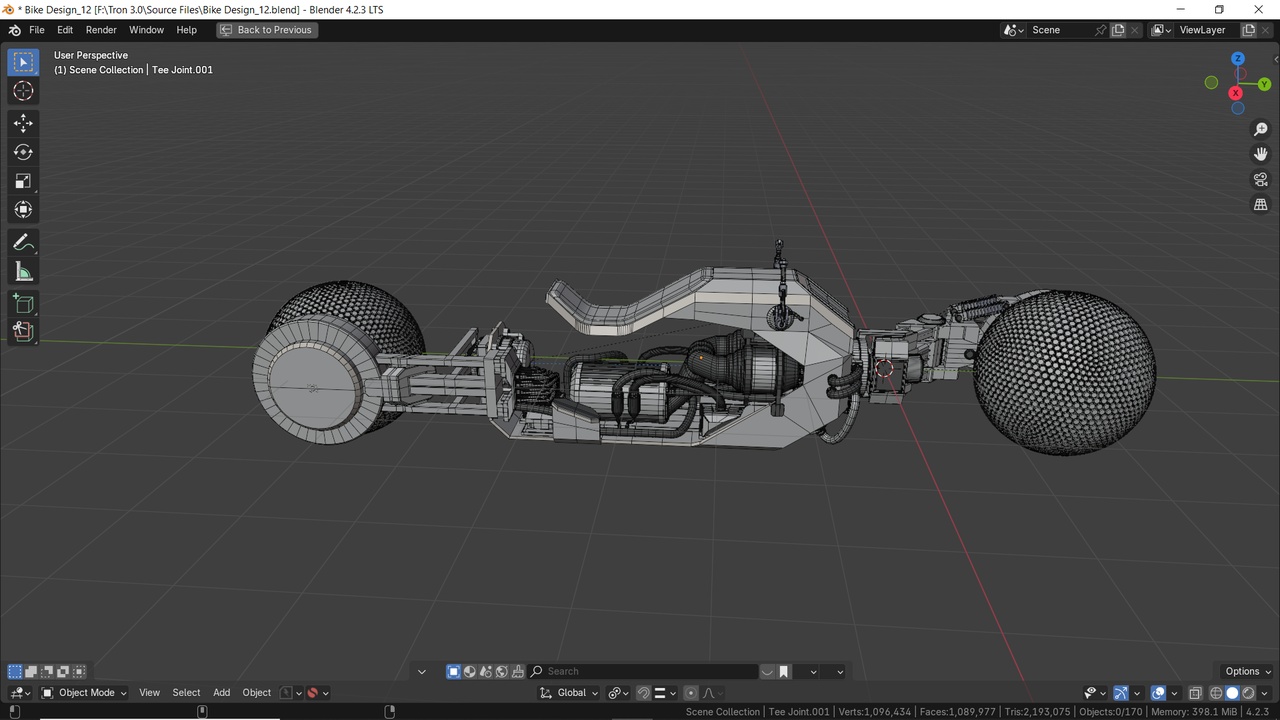This screenshot has width=1280, height=720.
Task: Open the Help menu
Action: (186, 30)
